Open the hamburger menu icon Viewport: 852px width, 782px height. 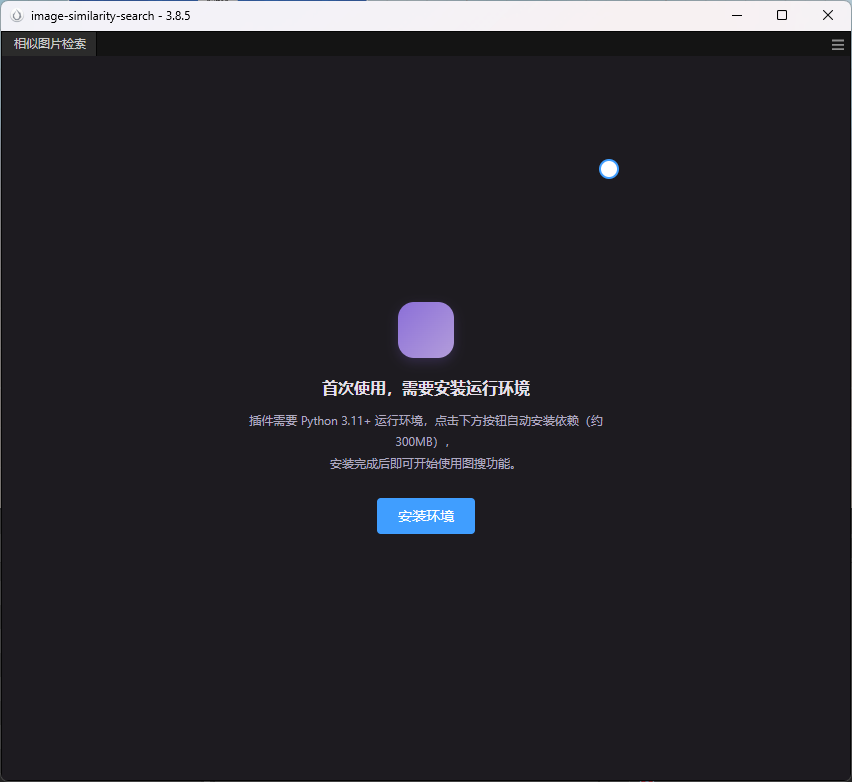click(837, 45)
